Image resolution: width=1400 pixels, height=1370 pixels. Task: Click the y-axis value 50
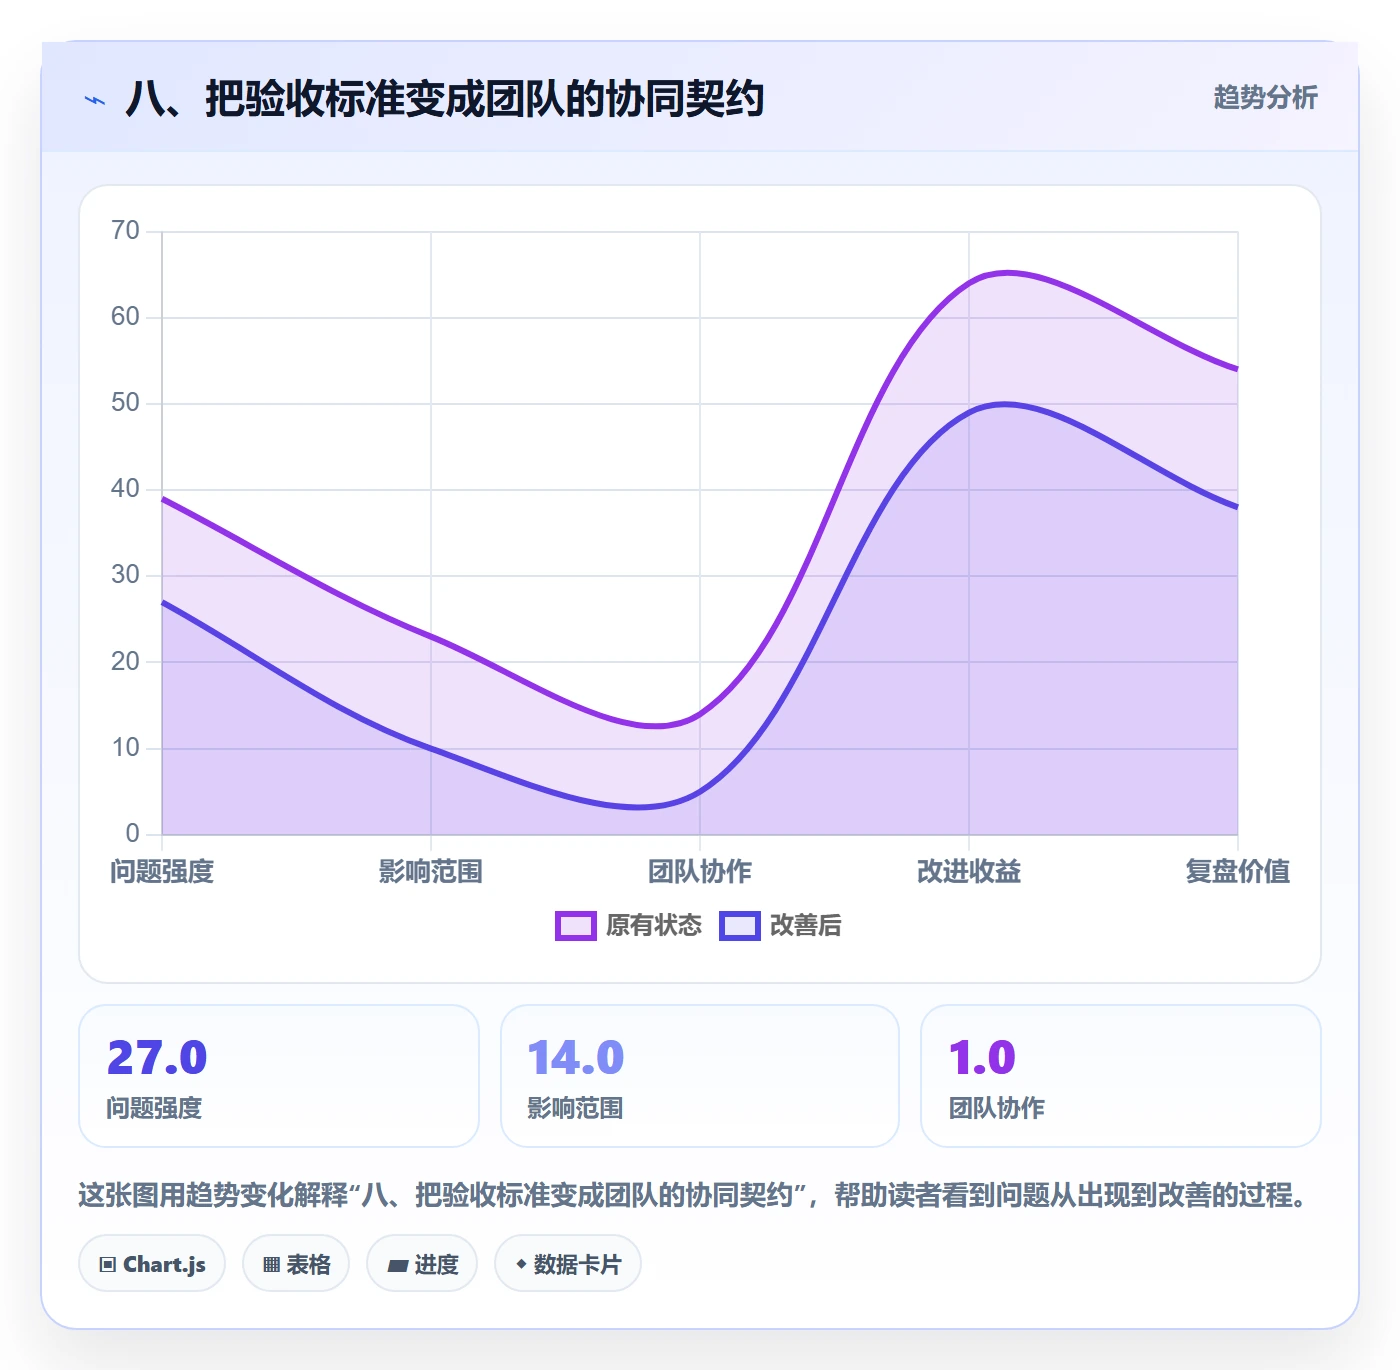coord(126,403)
